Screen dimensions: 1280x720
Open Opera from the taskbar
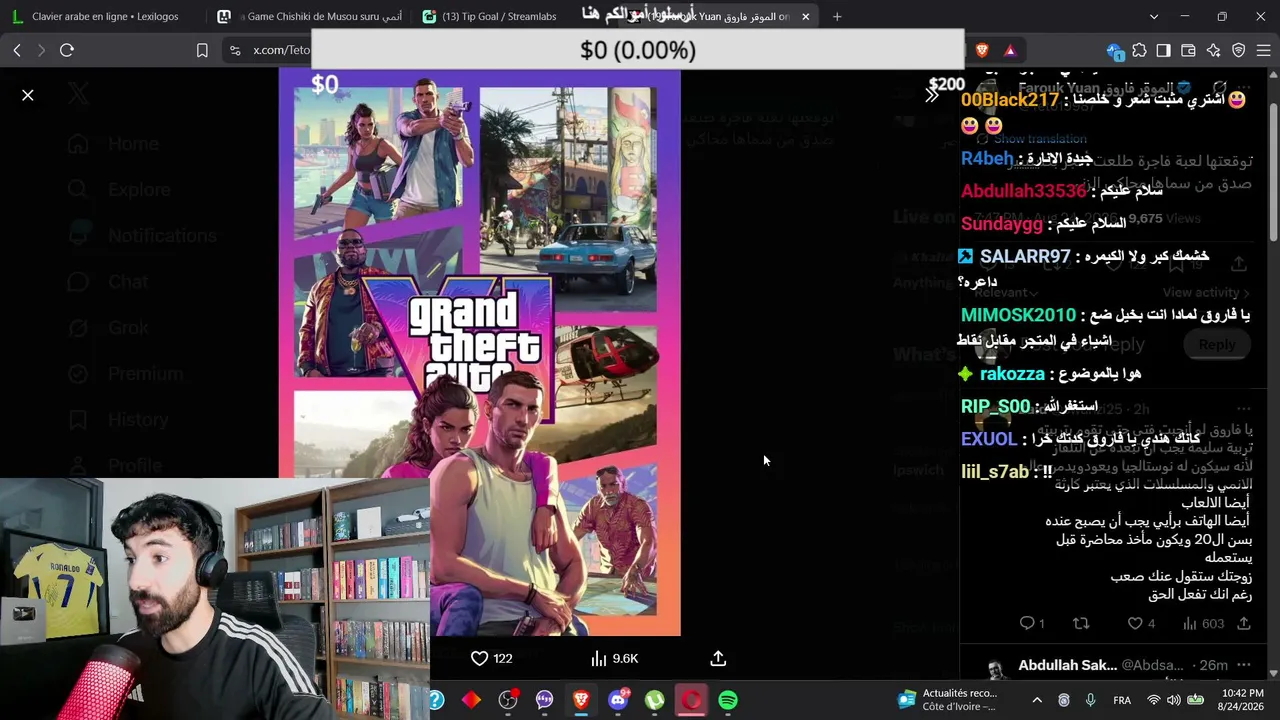tap(691, 700)
